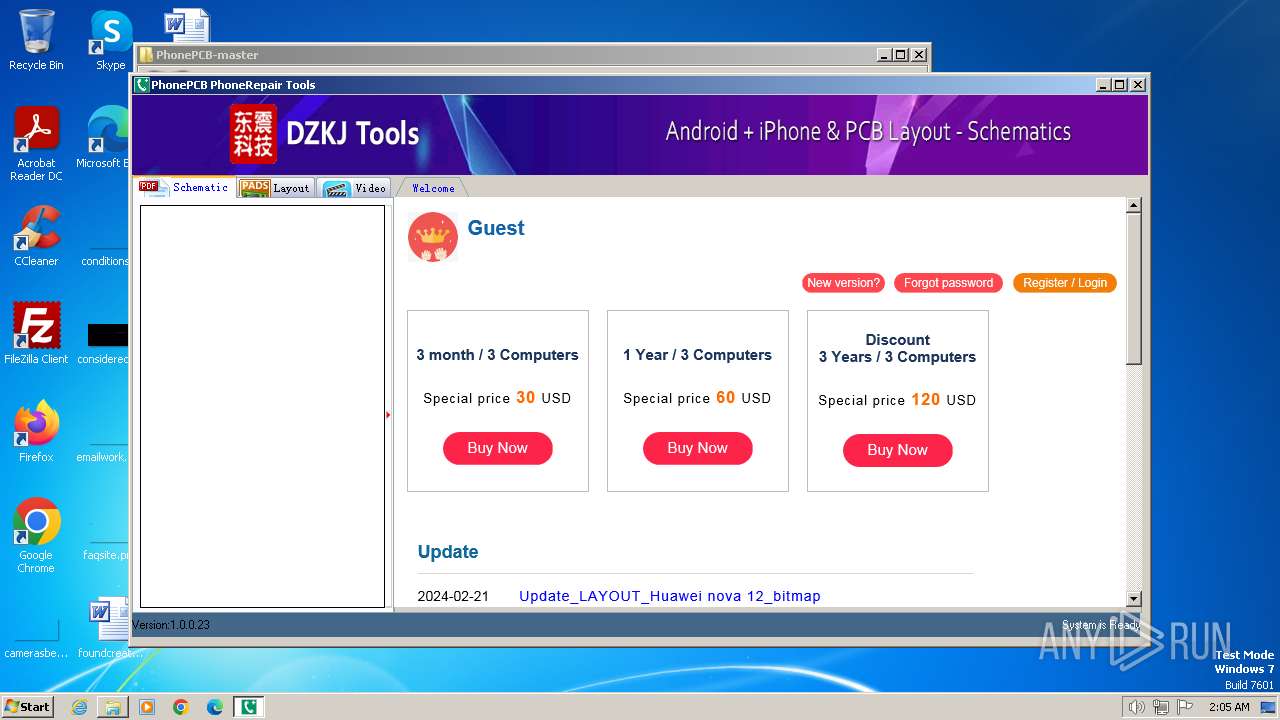The width and height of the screenshot is (1280, 720).
Task: Select the Welcome tab
Action: [433, 188]
